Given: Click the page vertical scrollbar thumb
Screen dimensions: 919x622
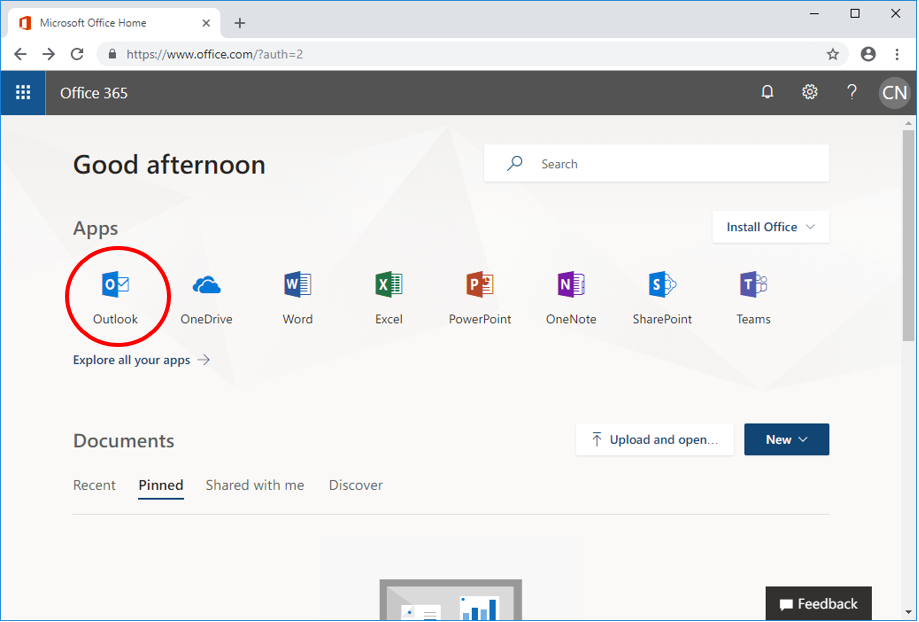Looking at the screenshot, I should tap(908, 235).
